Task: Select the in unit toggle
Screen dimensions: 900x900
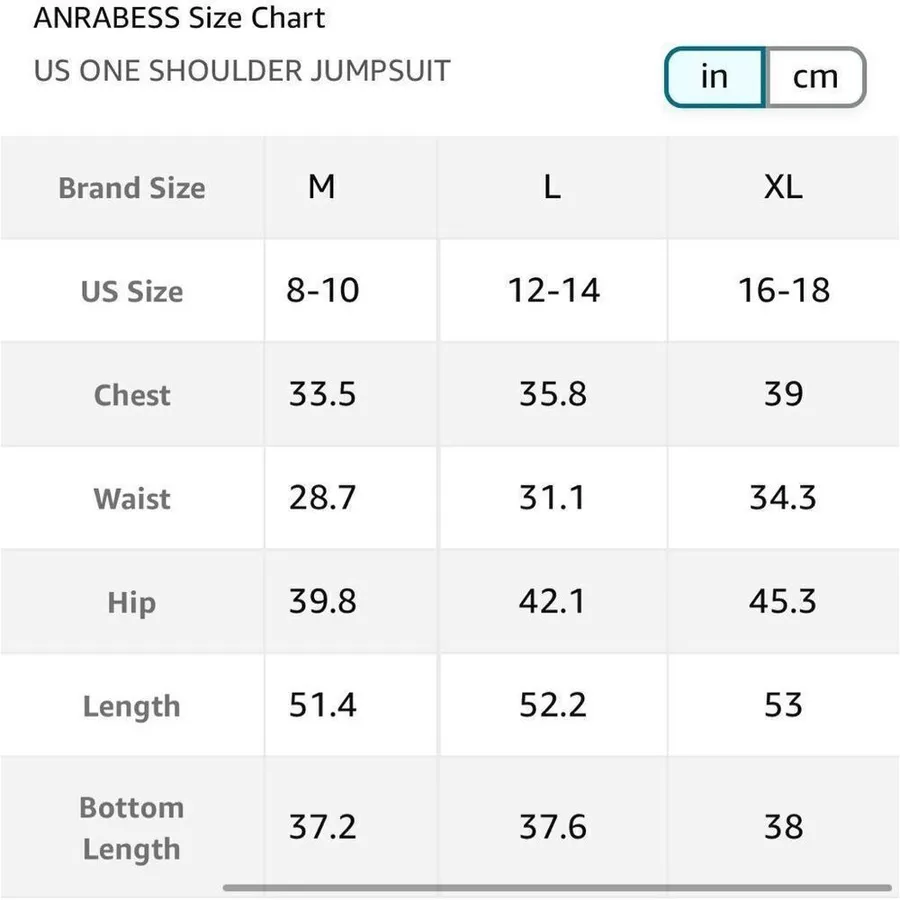Action: 715,77
